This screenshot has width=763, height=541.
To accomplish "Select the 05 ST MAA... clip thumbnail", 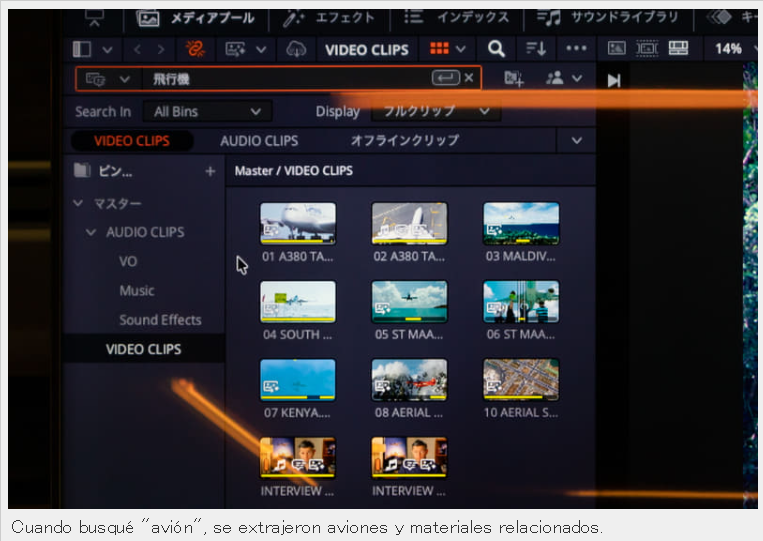I will 409,302.
